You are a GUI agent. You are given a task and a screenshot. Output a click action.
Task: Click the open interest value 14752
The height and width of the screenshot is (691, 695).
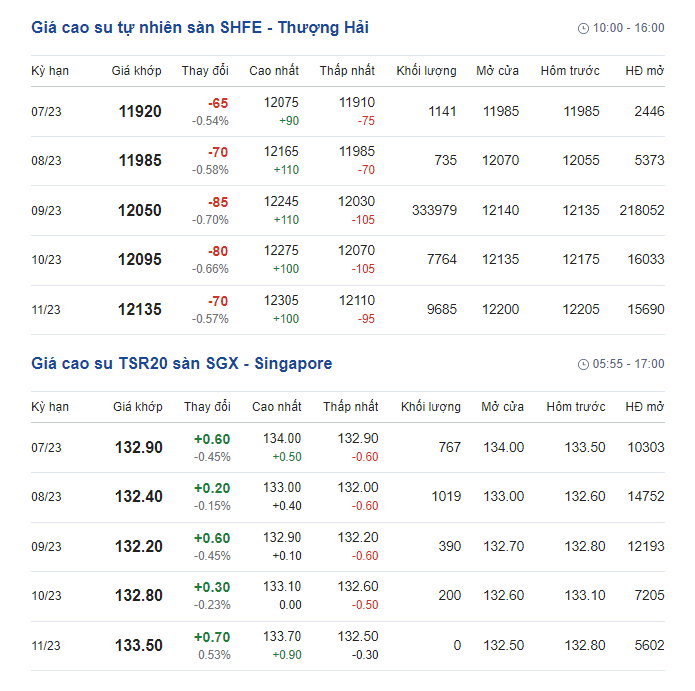coord(643,497)
